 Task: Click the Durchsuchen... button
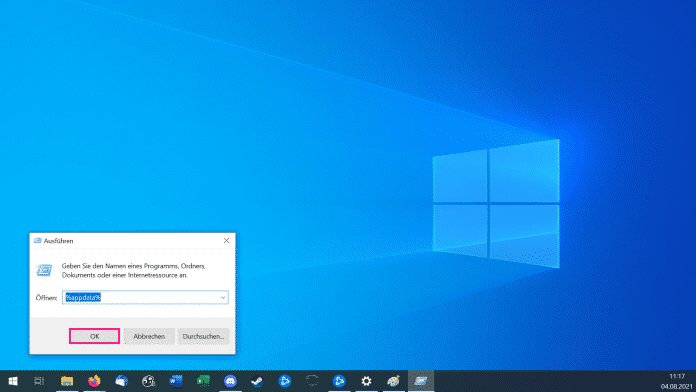pyautogui.click(x=203, y=336)
